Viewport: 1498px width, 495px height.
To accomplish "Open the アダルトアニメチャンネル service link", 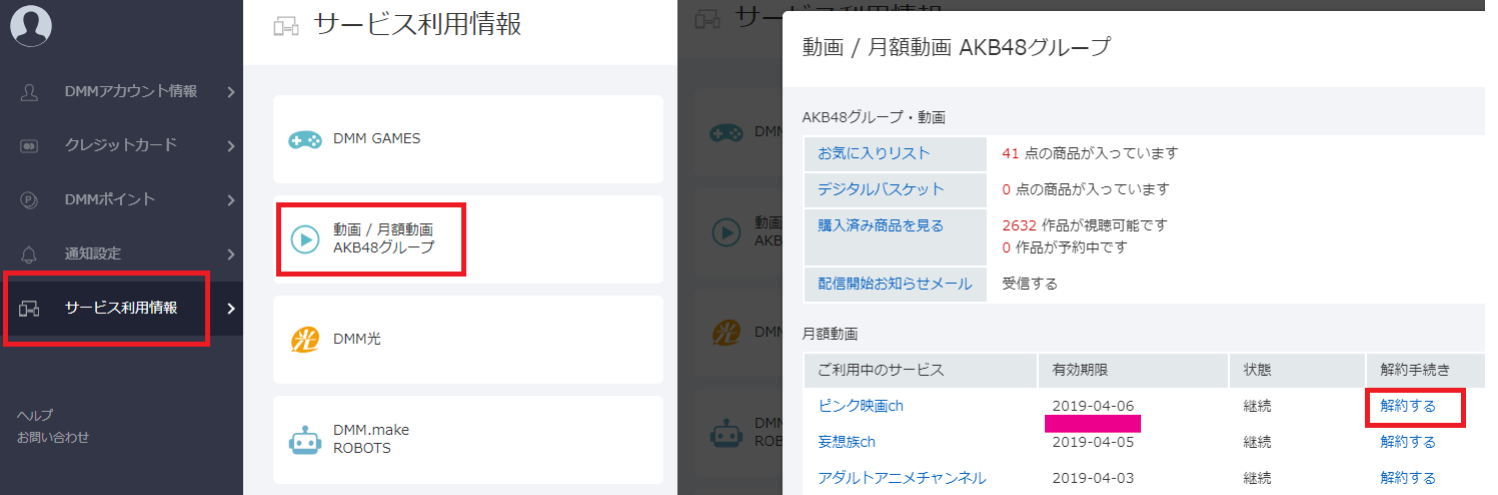I will [x=902, y=478].
